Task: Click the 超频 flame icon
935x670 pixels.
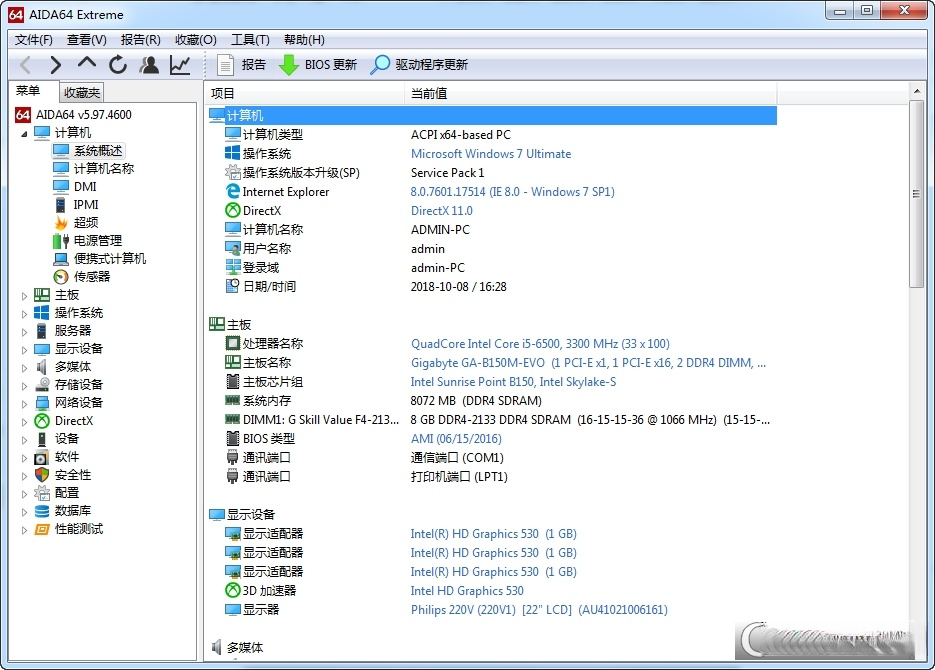Action: coord(61,223)
